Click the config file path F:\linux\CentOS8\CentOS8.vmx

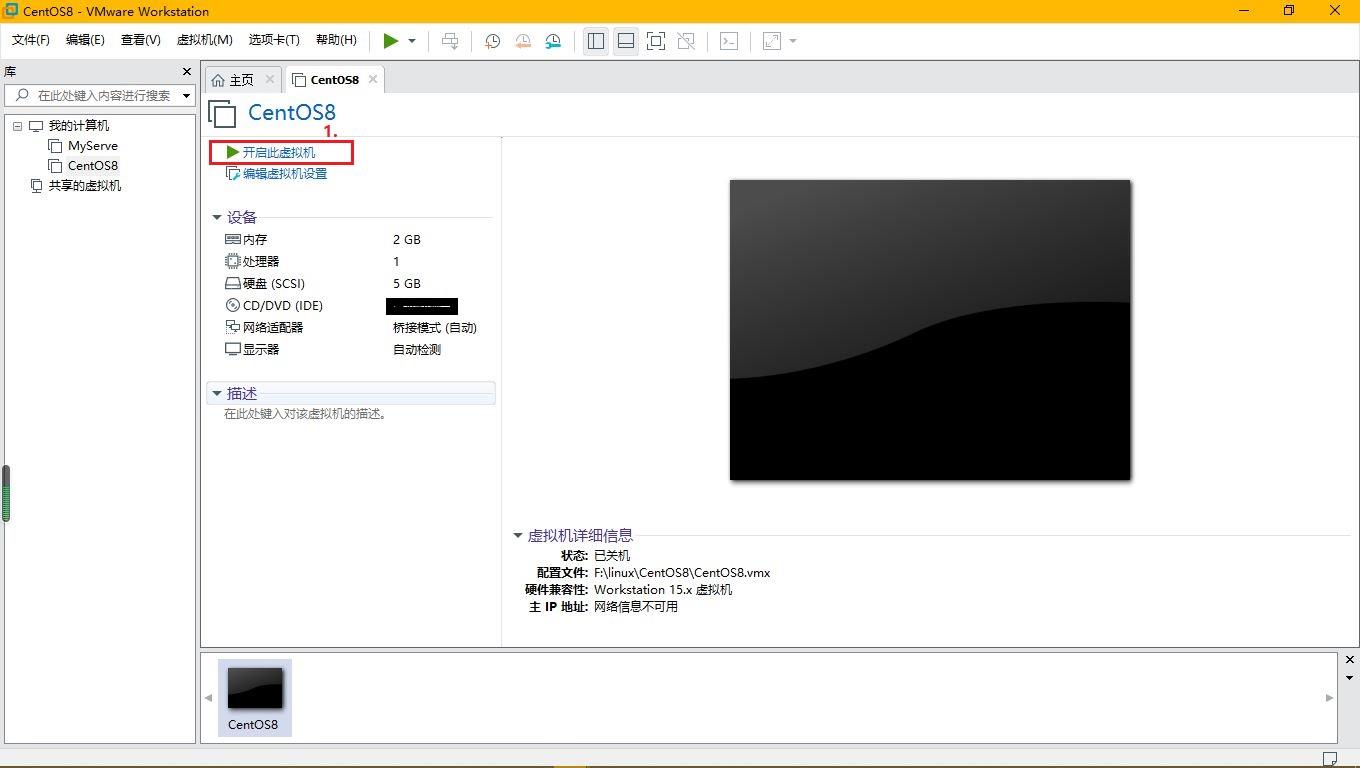682,573
